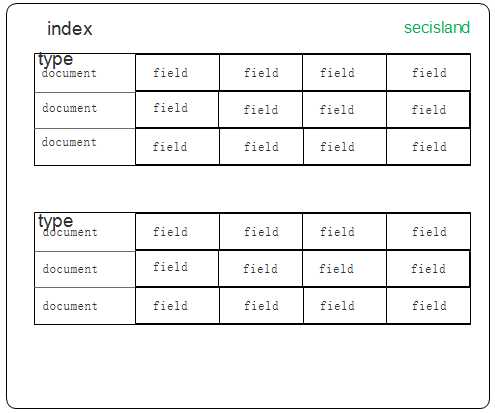Select first field cell in lower table's top row

(177, 231)
